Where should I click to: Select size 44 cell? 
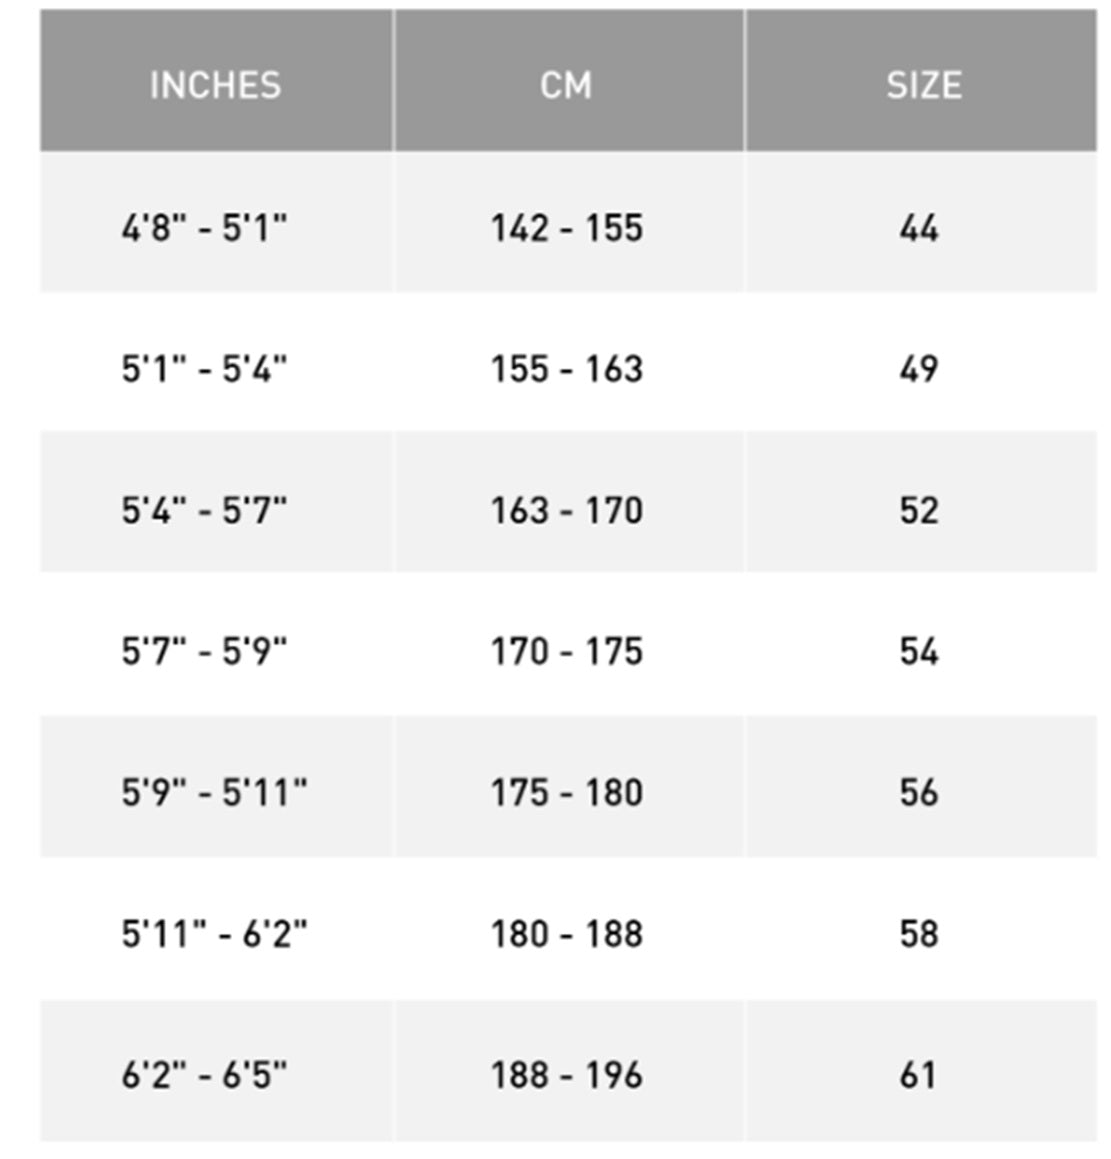[x=918, y=228]
